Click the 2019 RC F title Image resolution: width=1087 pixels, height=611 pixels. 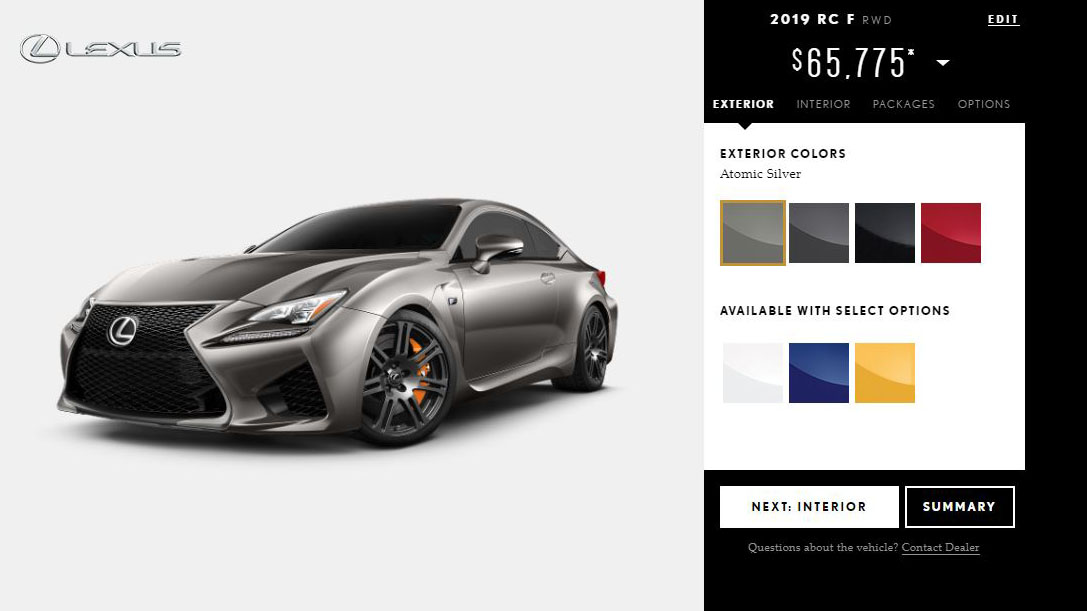[812, 19]
